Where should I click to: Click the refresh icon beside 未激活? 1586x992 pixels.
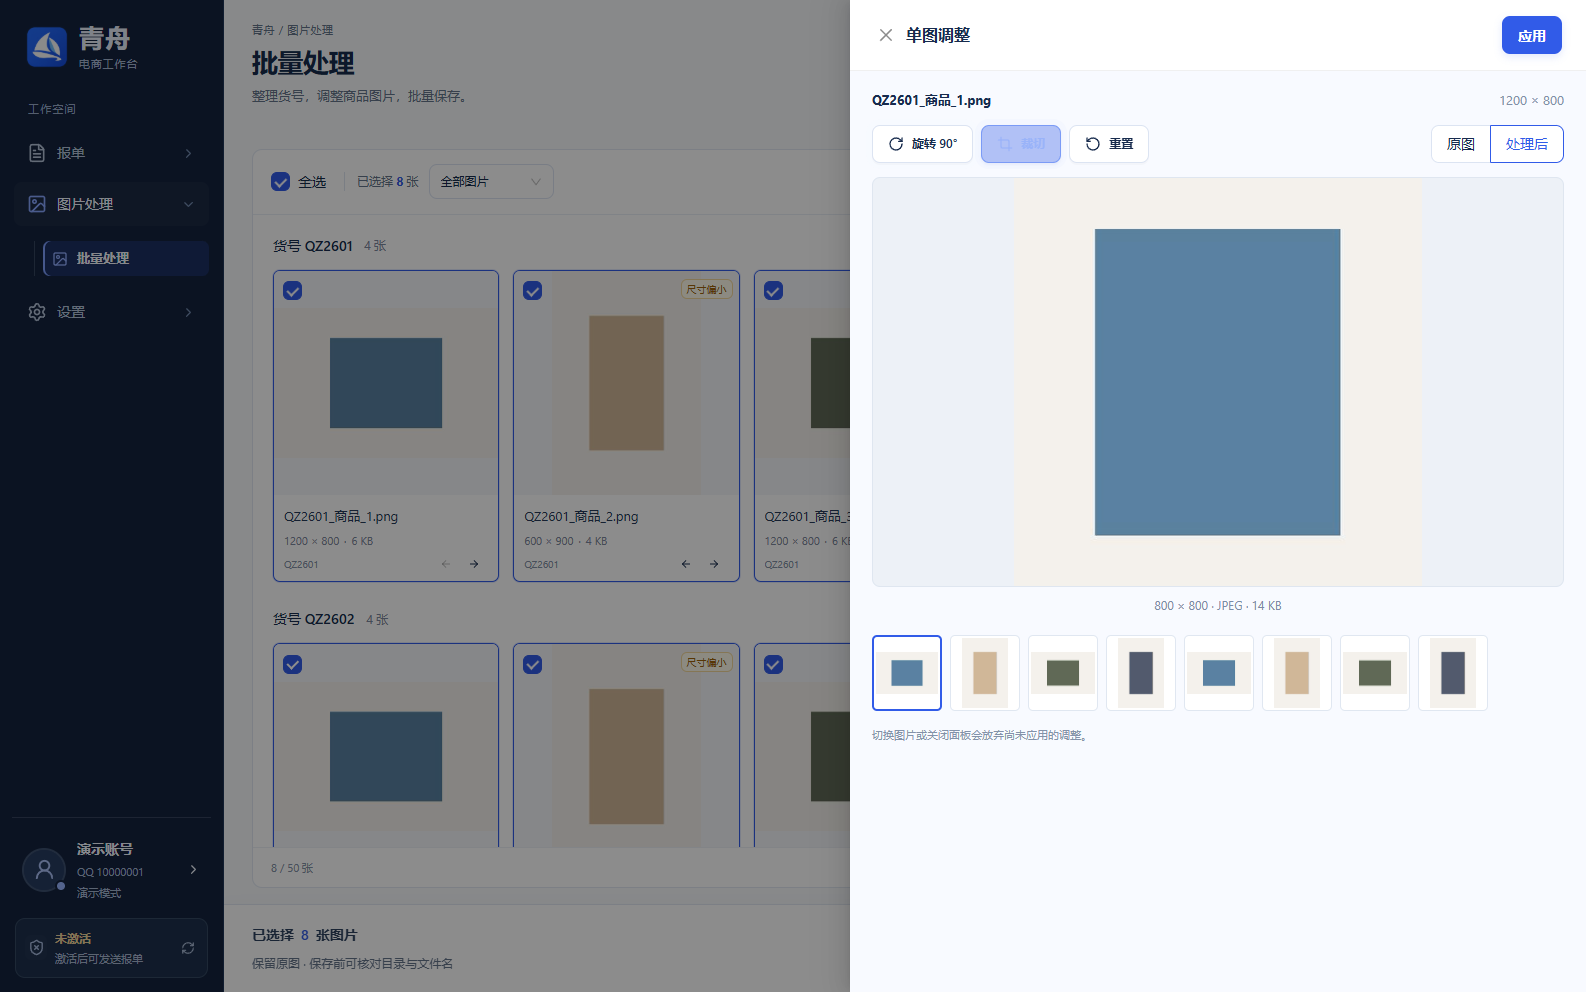pyautogui.click(x=188, y=948)
